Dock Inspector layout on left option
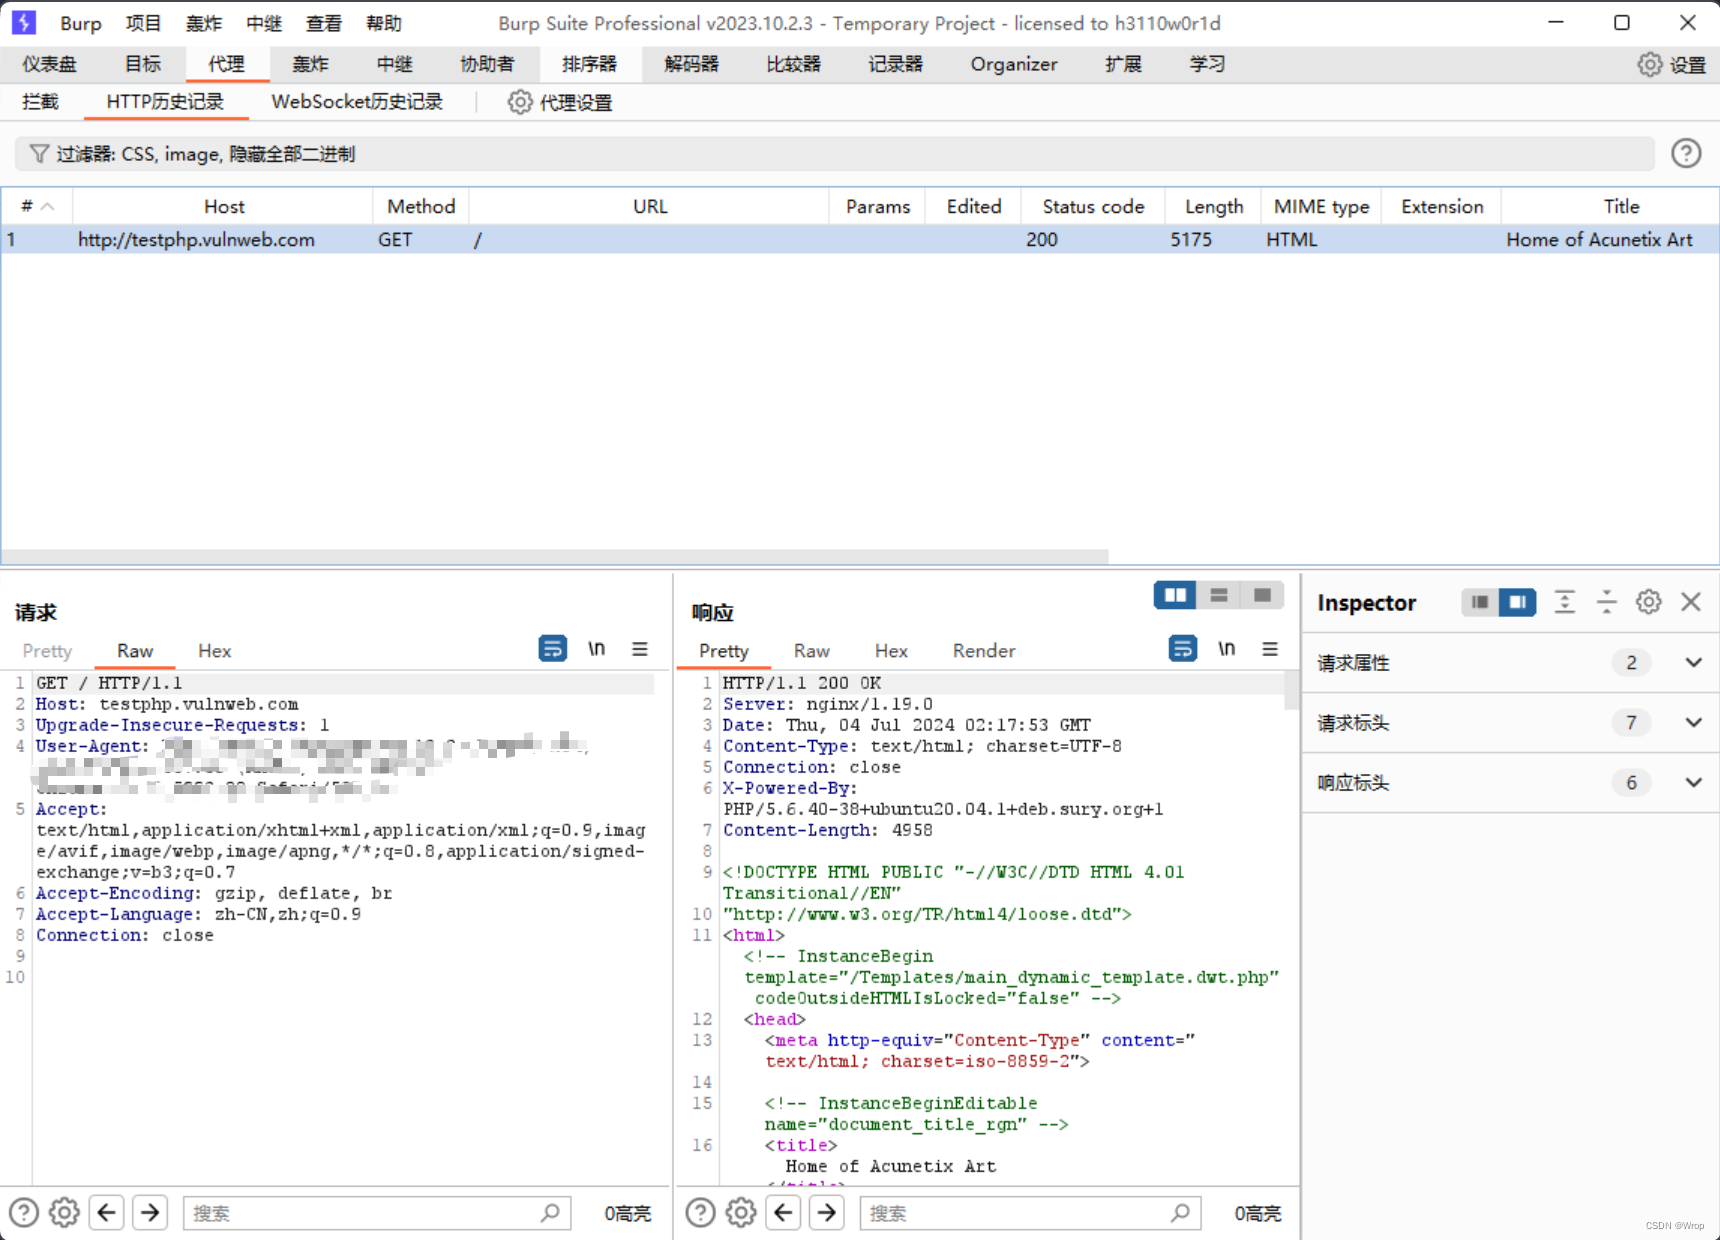1720x1240 pixels. [x=1480, y=602]
